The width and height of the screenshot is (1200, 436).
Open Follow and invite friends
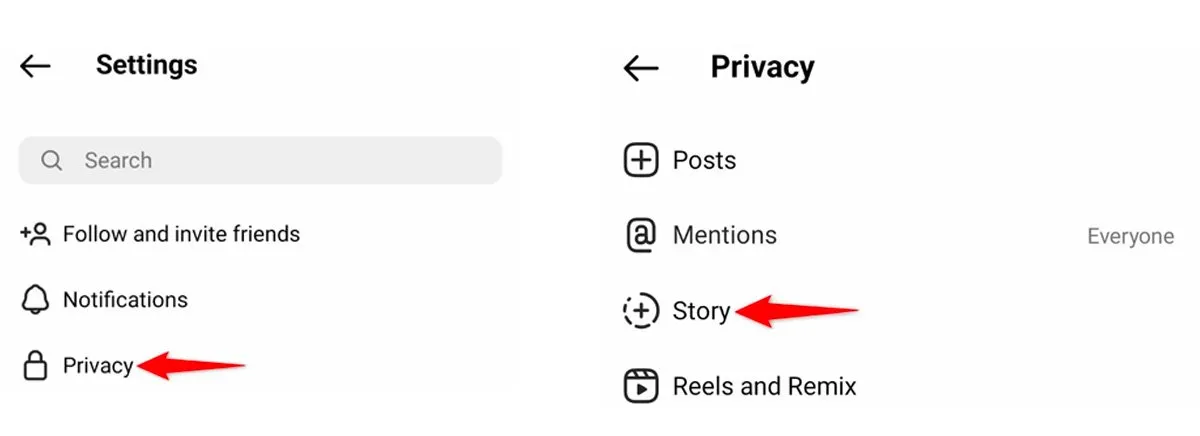pos(181,235)
